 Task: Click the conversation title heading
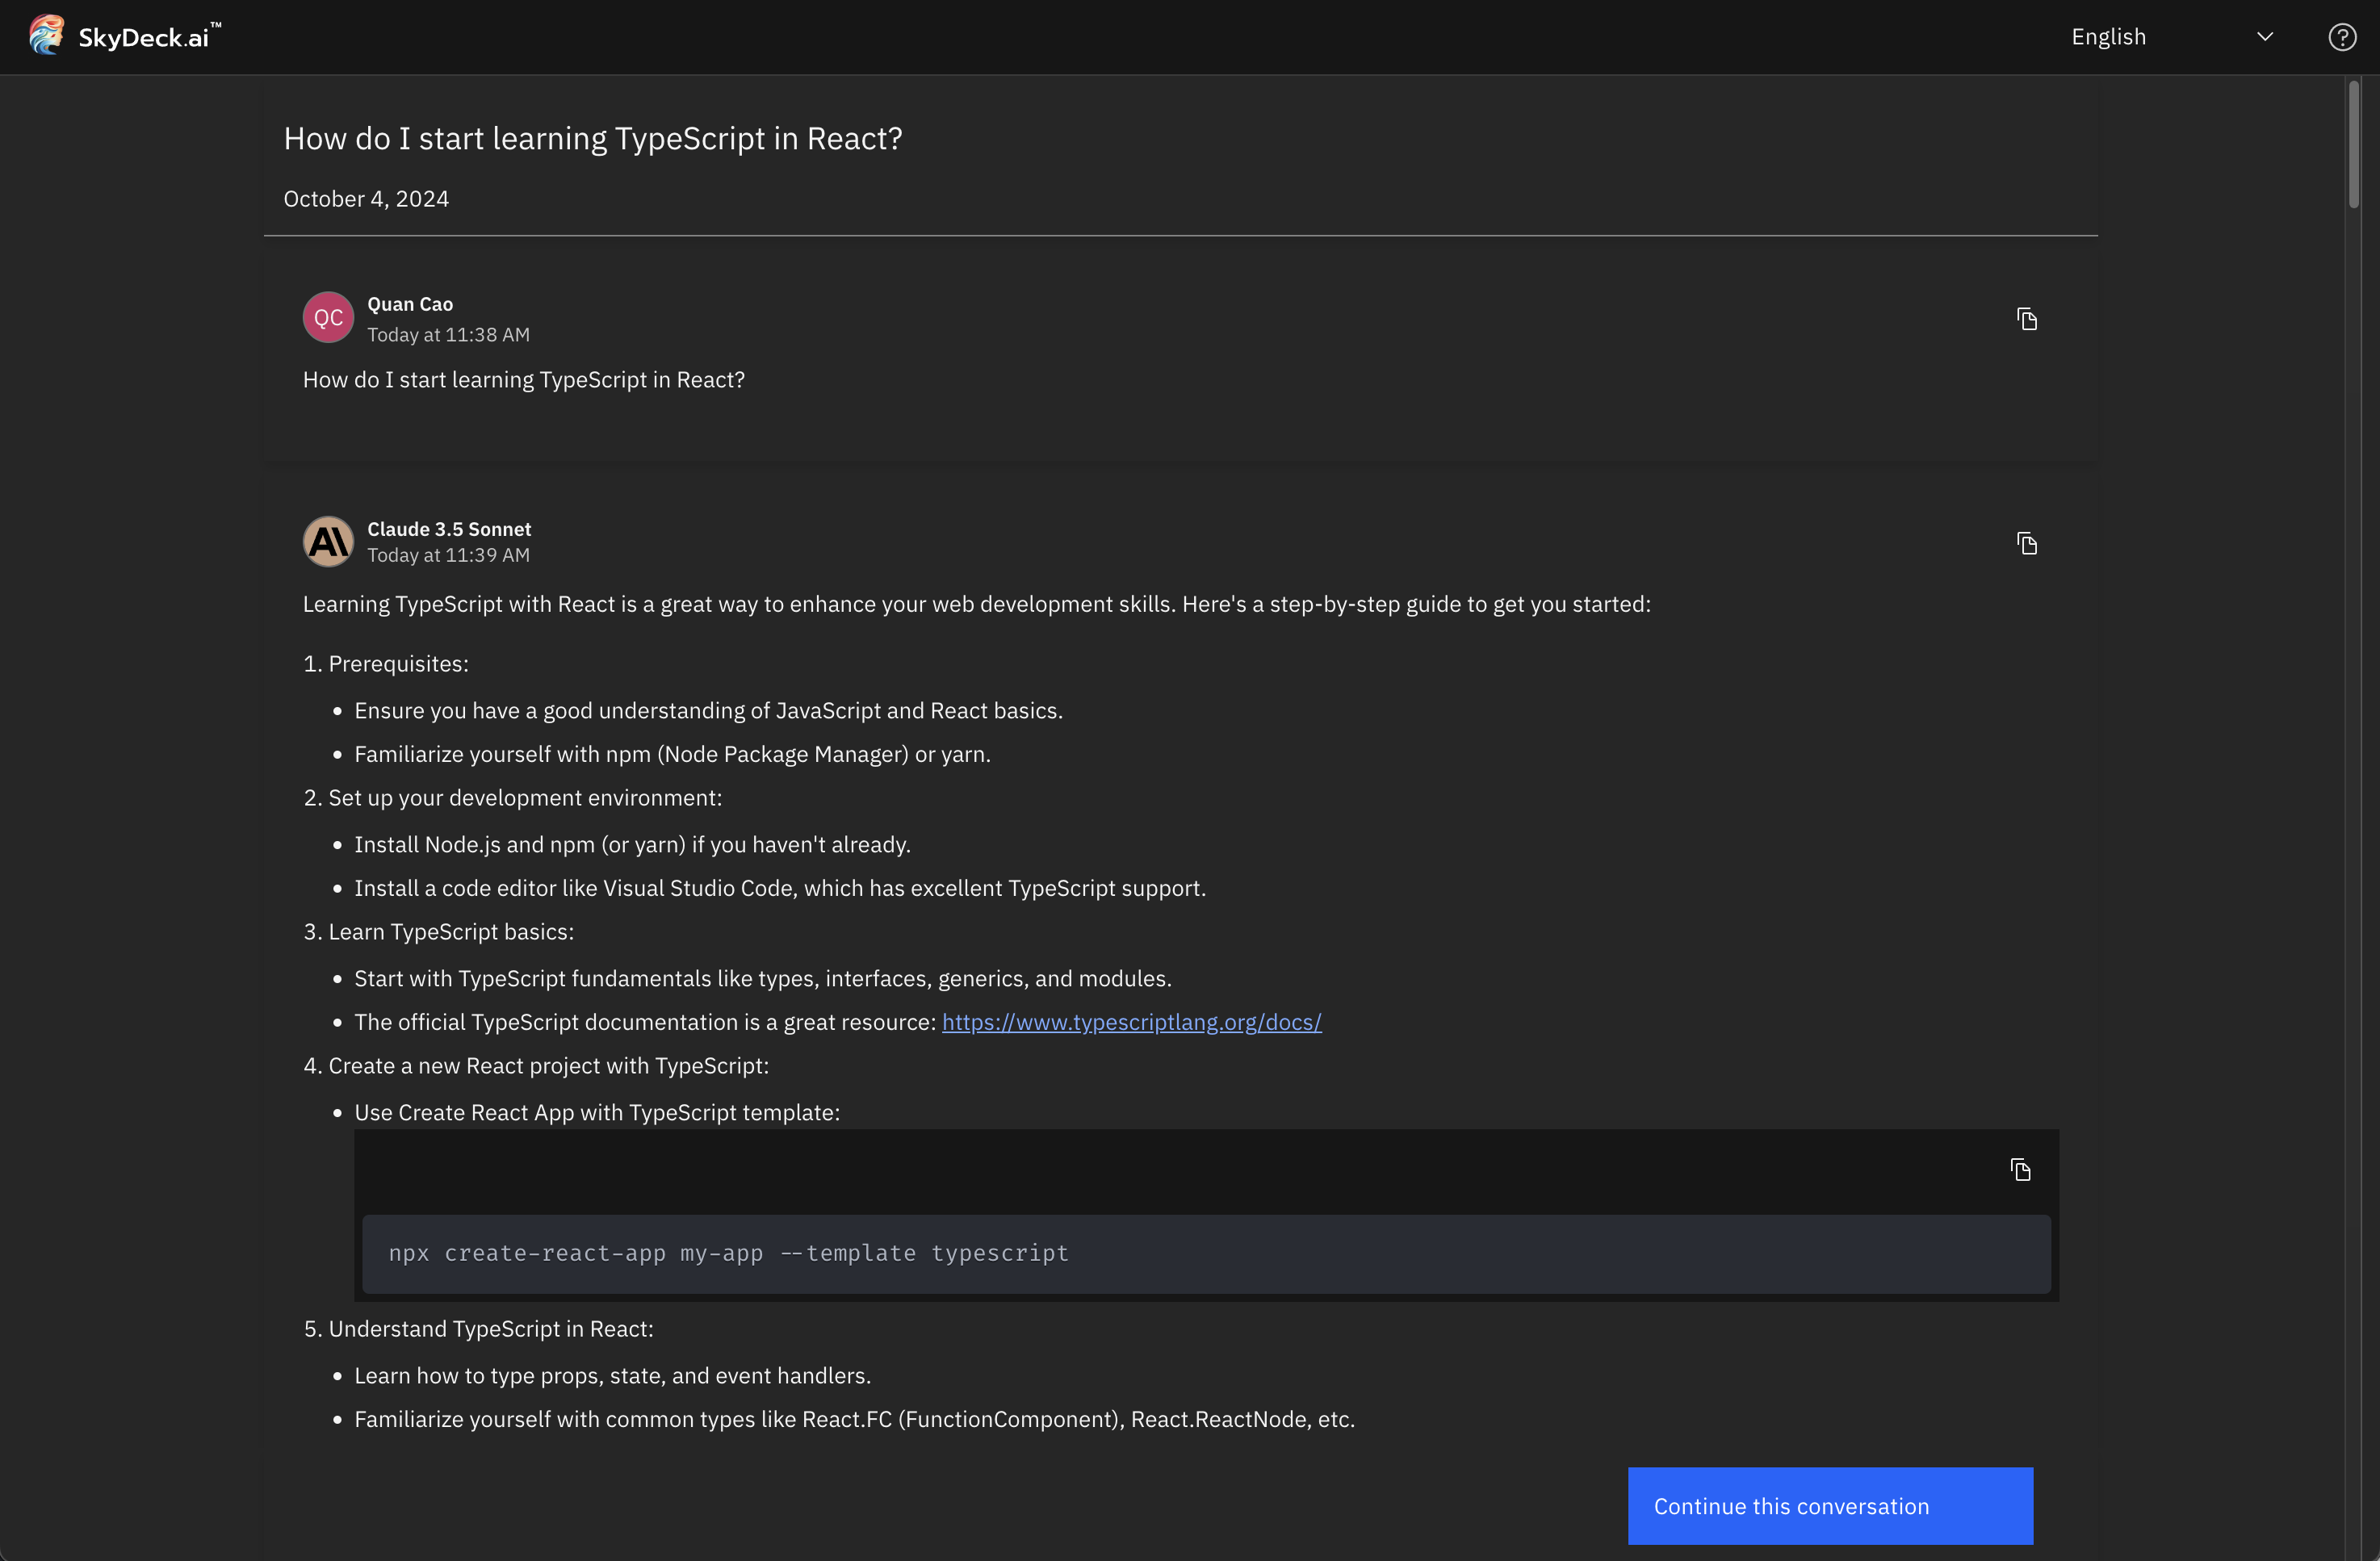coord(593,138)
